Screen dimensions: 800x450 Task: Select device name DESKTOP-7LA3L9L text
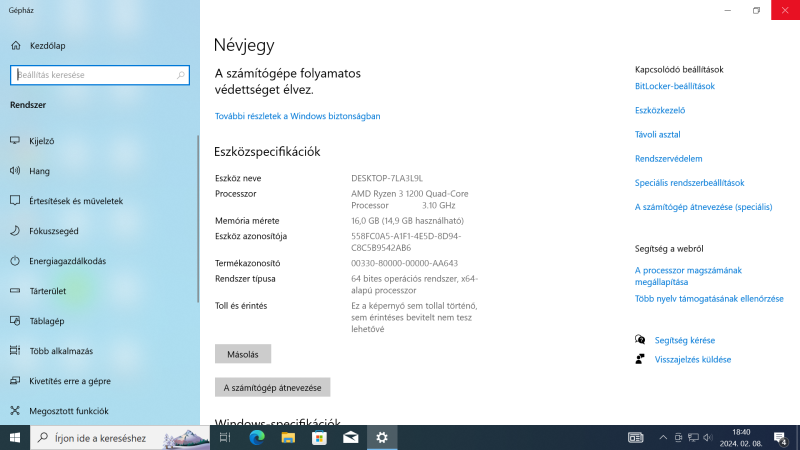tap(387, 178)
